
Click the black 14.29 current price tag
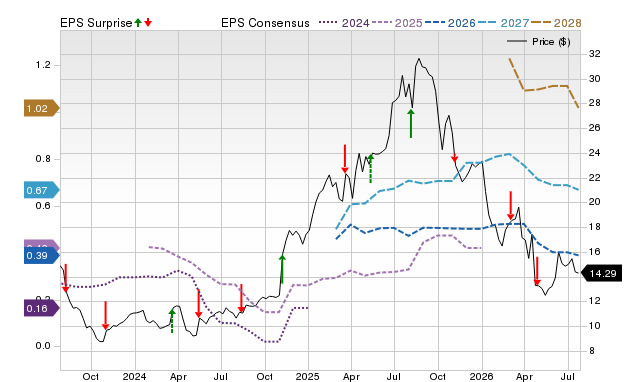point(601,273)
